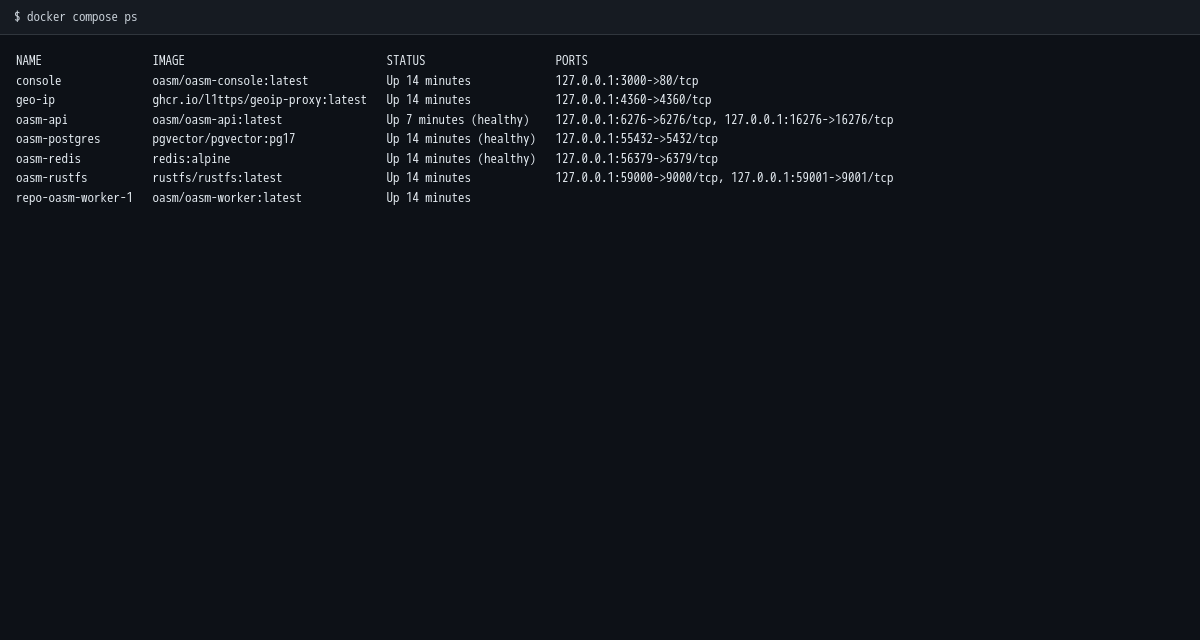Click the 'oasm-rustfs' container name
Screen dimensions: 1200x640
click(x=52, y=178)
